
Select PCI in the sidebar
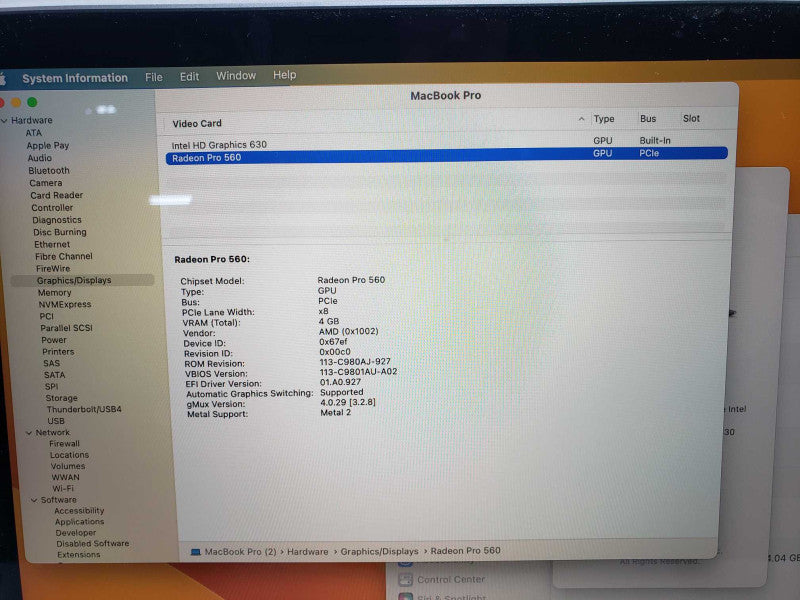point(46,316)
